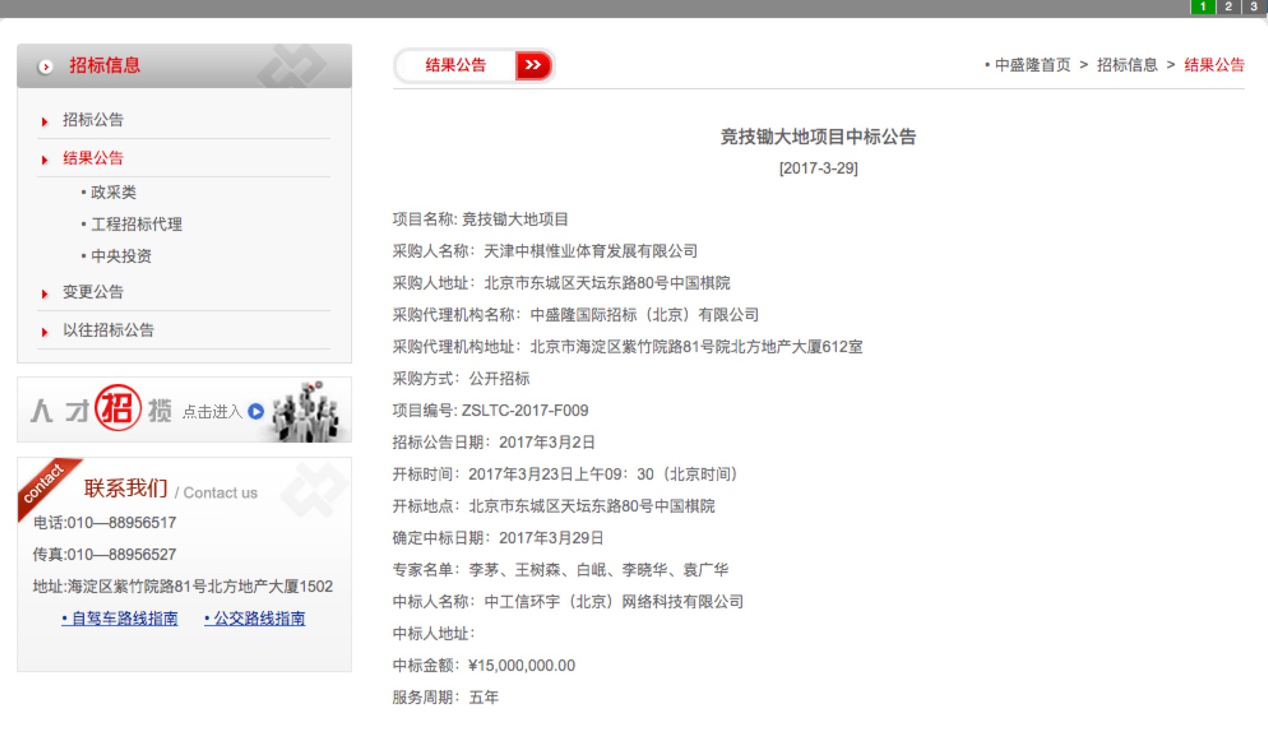Click the 结果公告 breadcrumb entry
Screen dimensions: 1268x731
1214,65
